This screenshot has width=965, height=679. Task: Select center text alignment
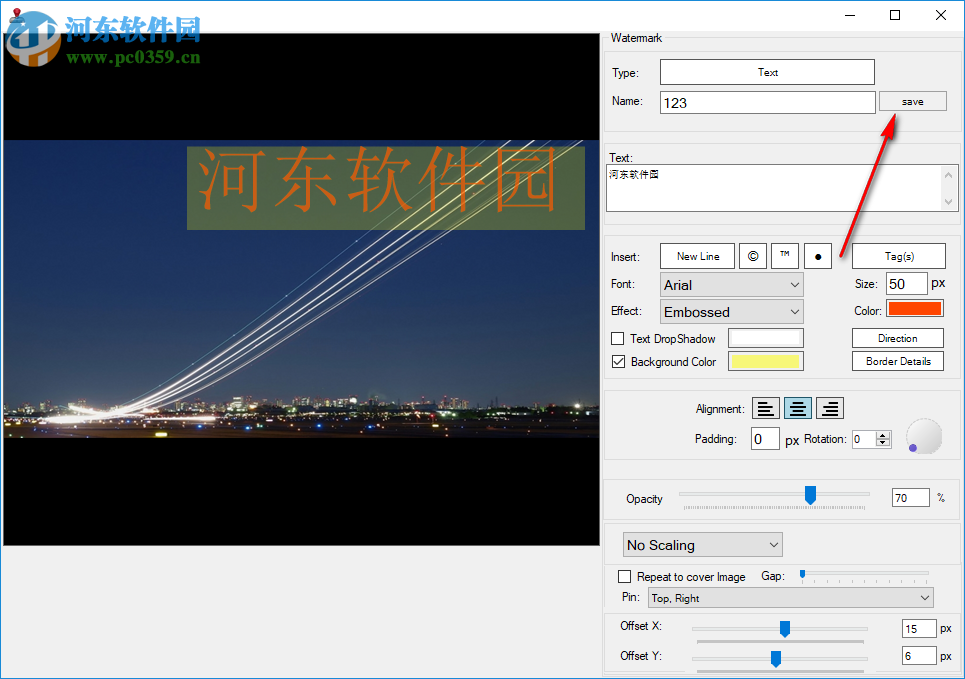[797, 408]
